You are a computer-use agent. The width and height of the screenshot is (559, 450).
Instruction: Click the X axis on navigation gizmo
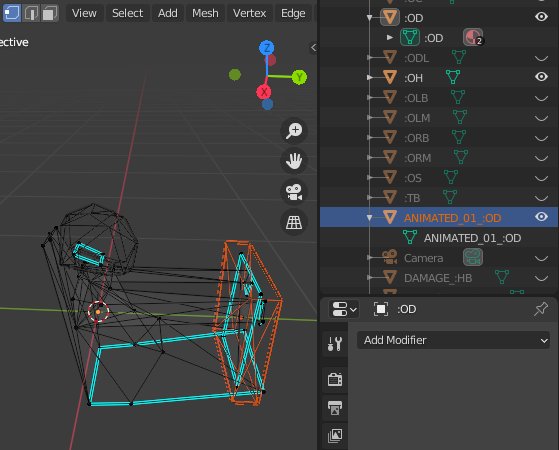(264, 92)
